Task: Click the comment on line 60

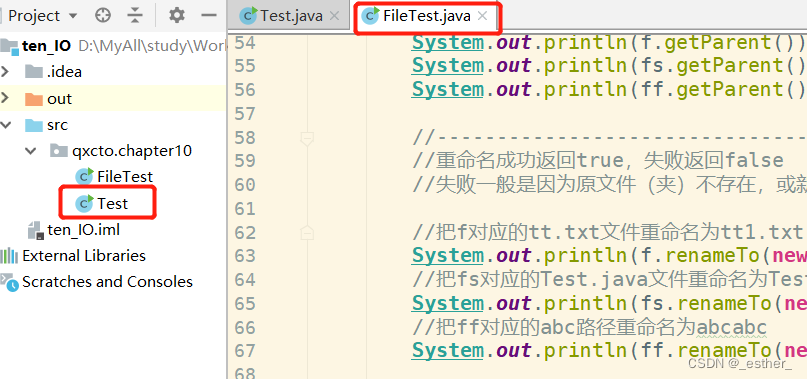Action: coord(609,185)
